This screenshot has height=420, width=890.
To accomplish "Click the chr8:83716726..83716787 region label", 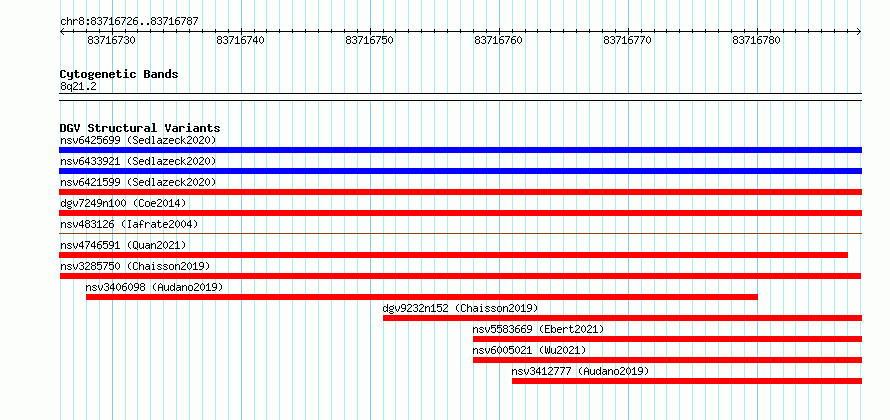I will [129, 22].
